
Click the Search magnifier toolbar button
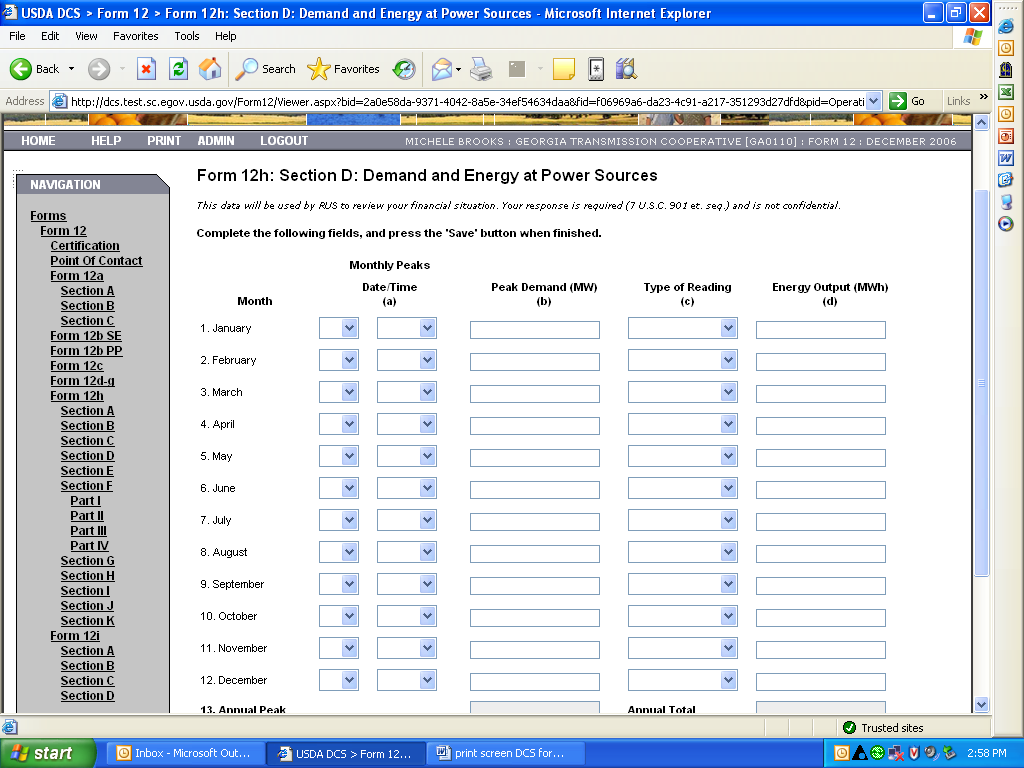click(x=266, y=69)
